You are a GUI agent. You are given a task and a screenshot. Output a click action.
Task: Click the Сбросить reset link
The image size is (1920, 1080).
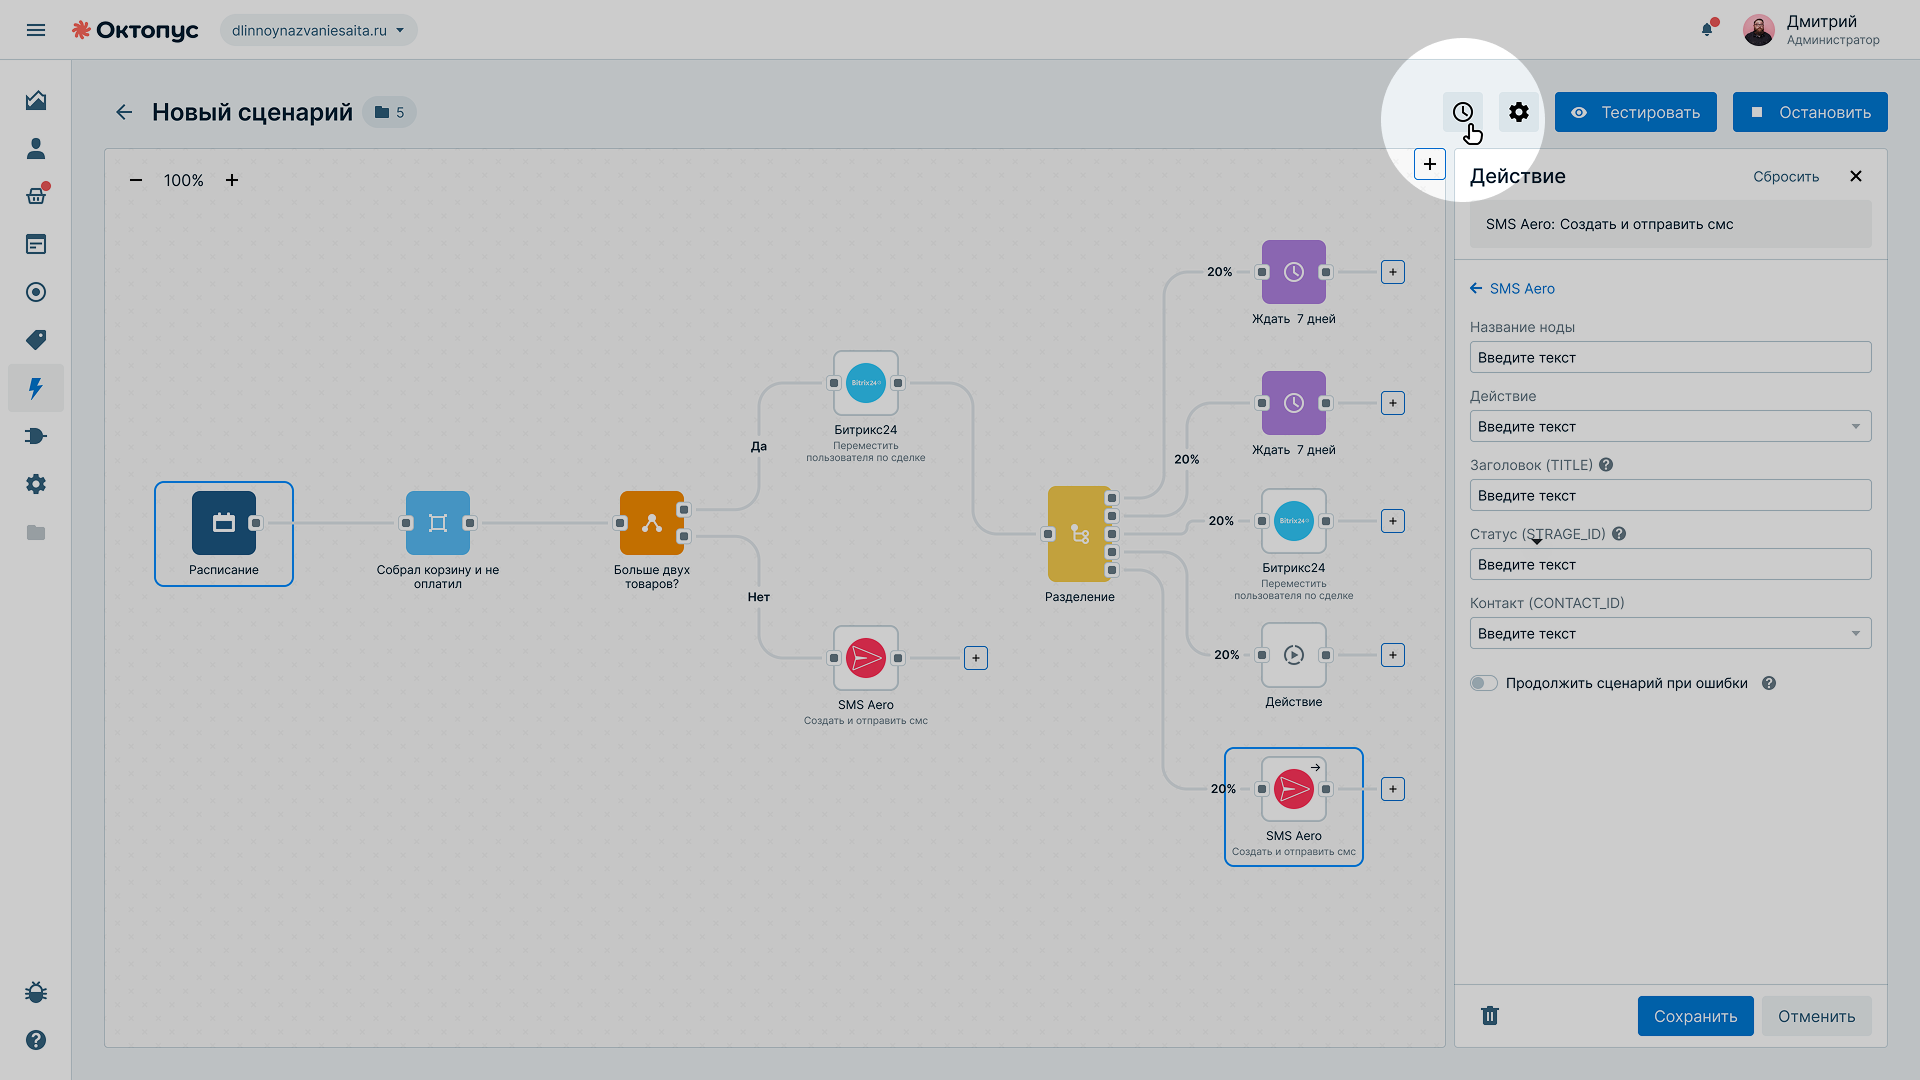[x=1786, y=177]
